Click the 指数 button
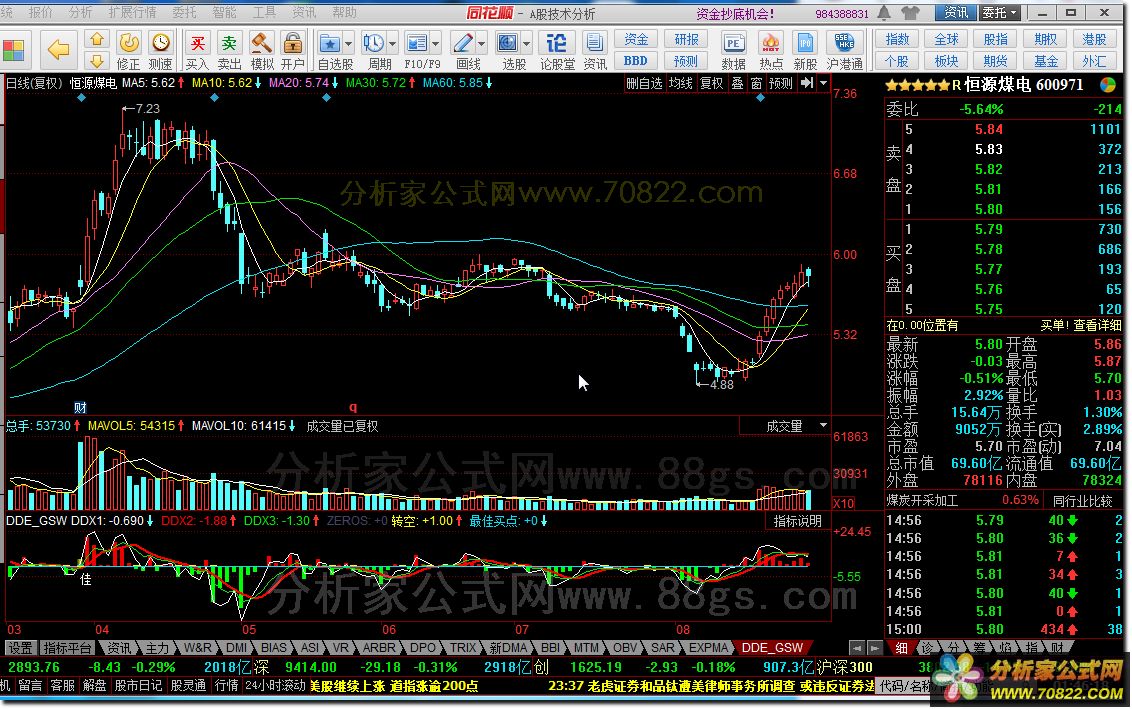The height and width of the screenshot is (709, 1132). [x=897, y=40]
